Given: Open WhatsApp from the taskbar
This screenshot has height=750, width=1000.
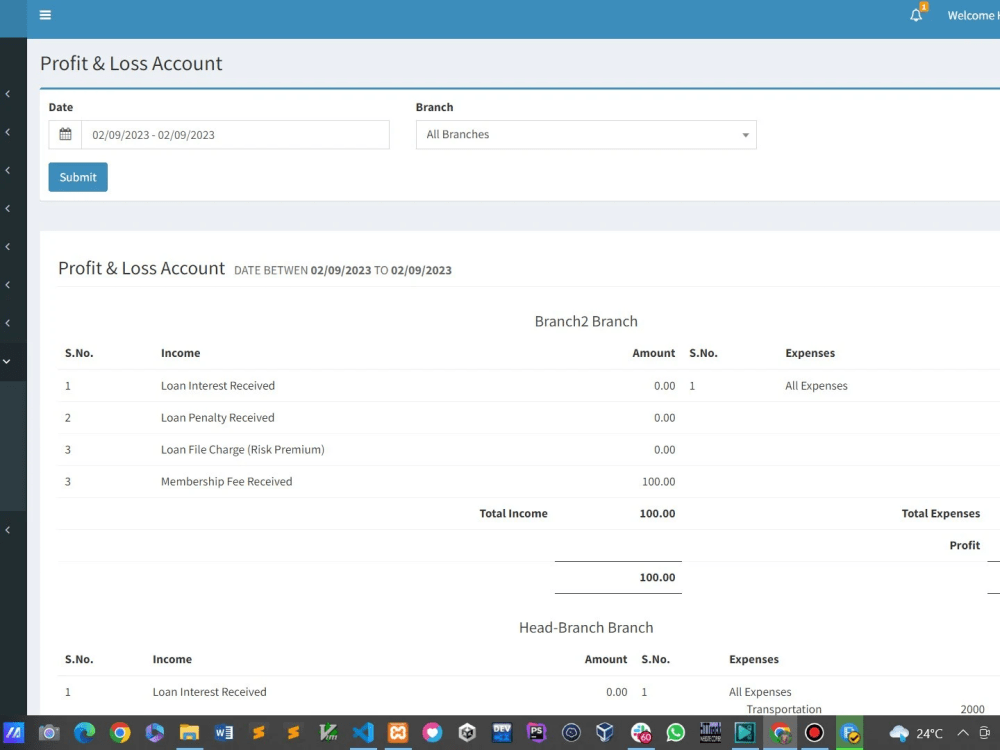Looking at the screenshot, I should (675, 733).
